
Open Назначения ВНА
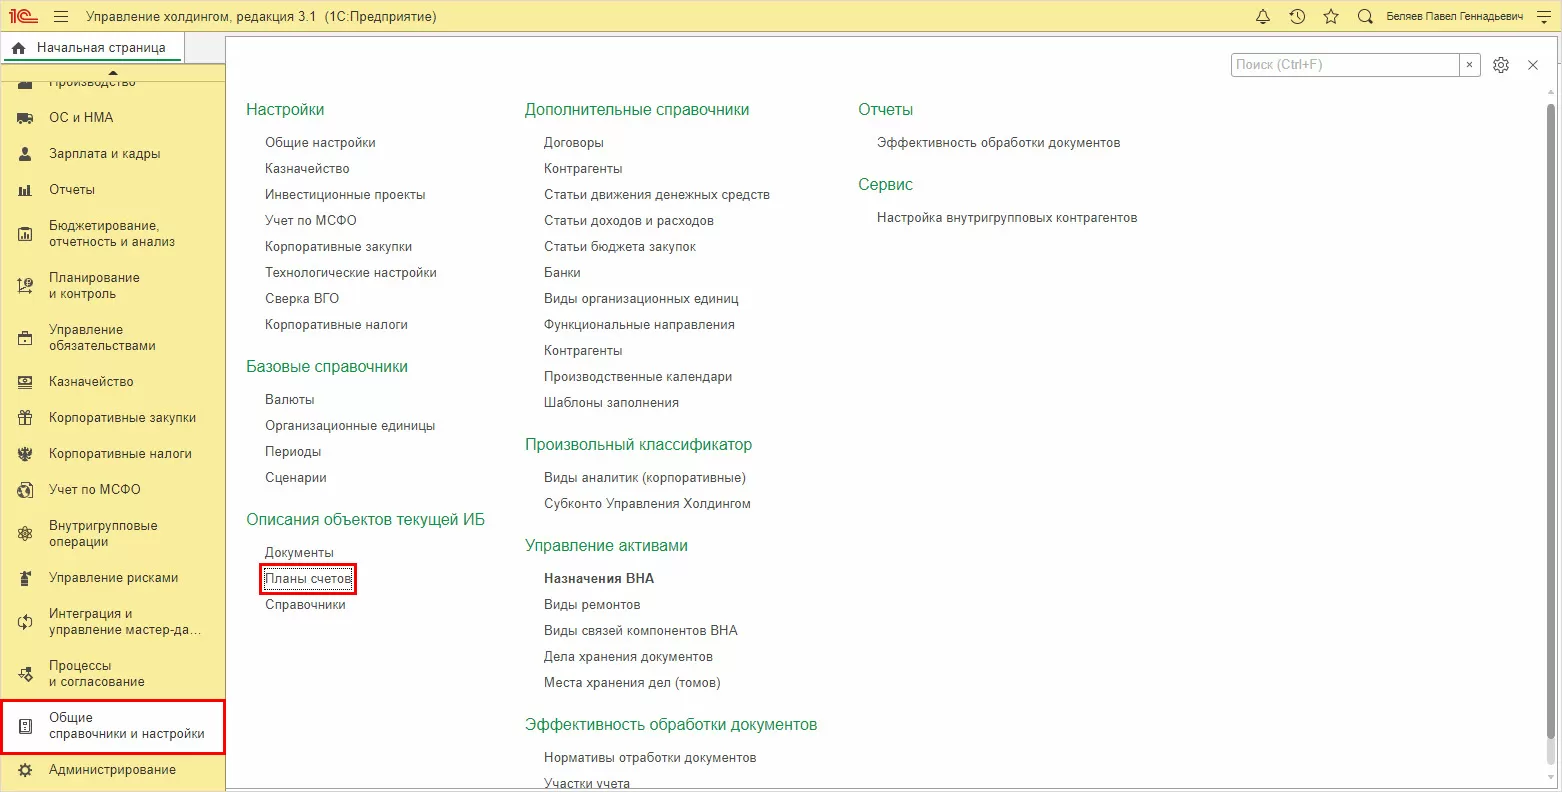tap(599, 579)
